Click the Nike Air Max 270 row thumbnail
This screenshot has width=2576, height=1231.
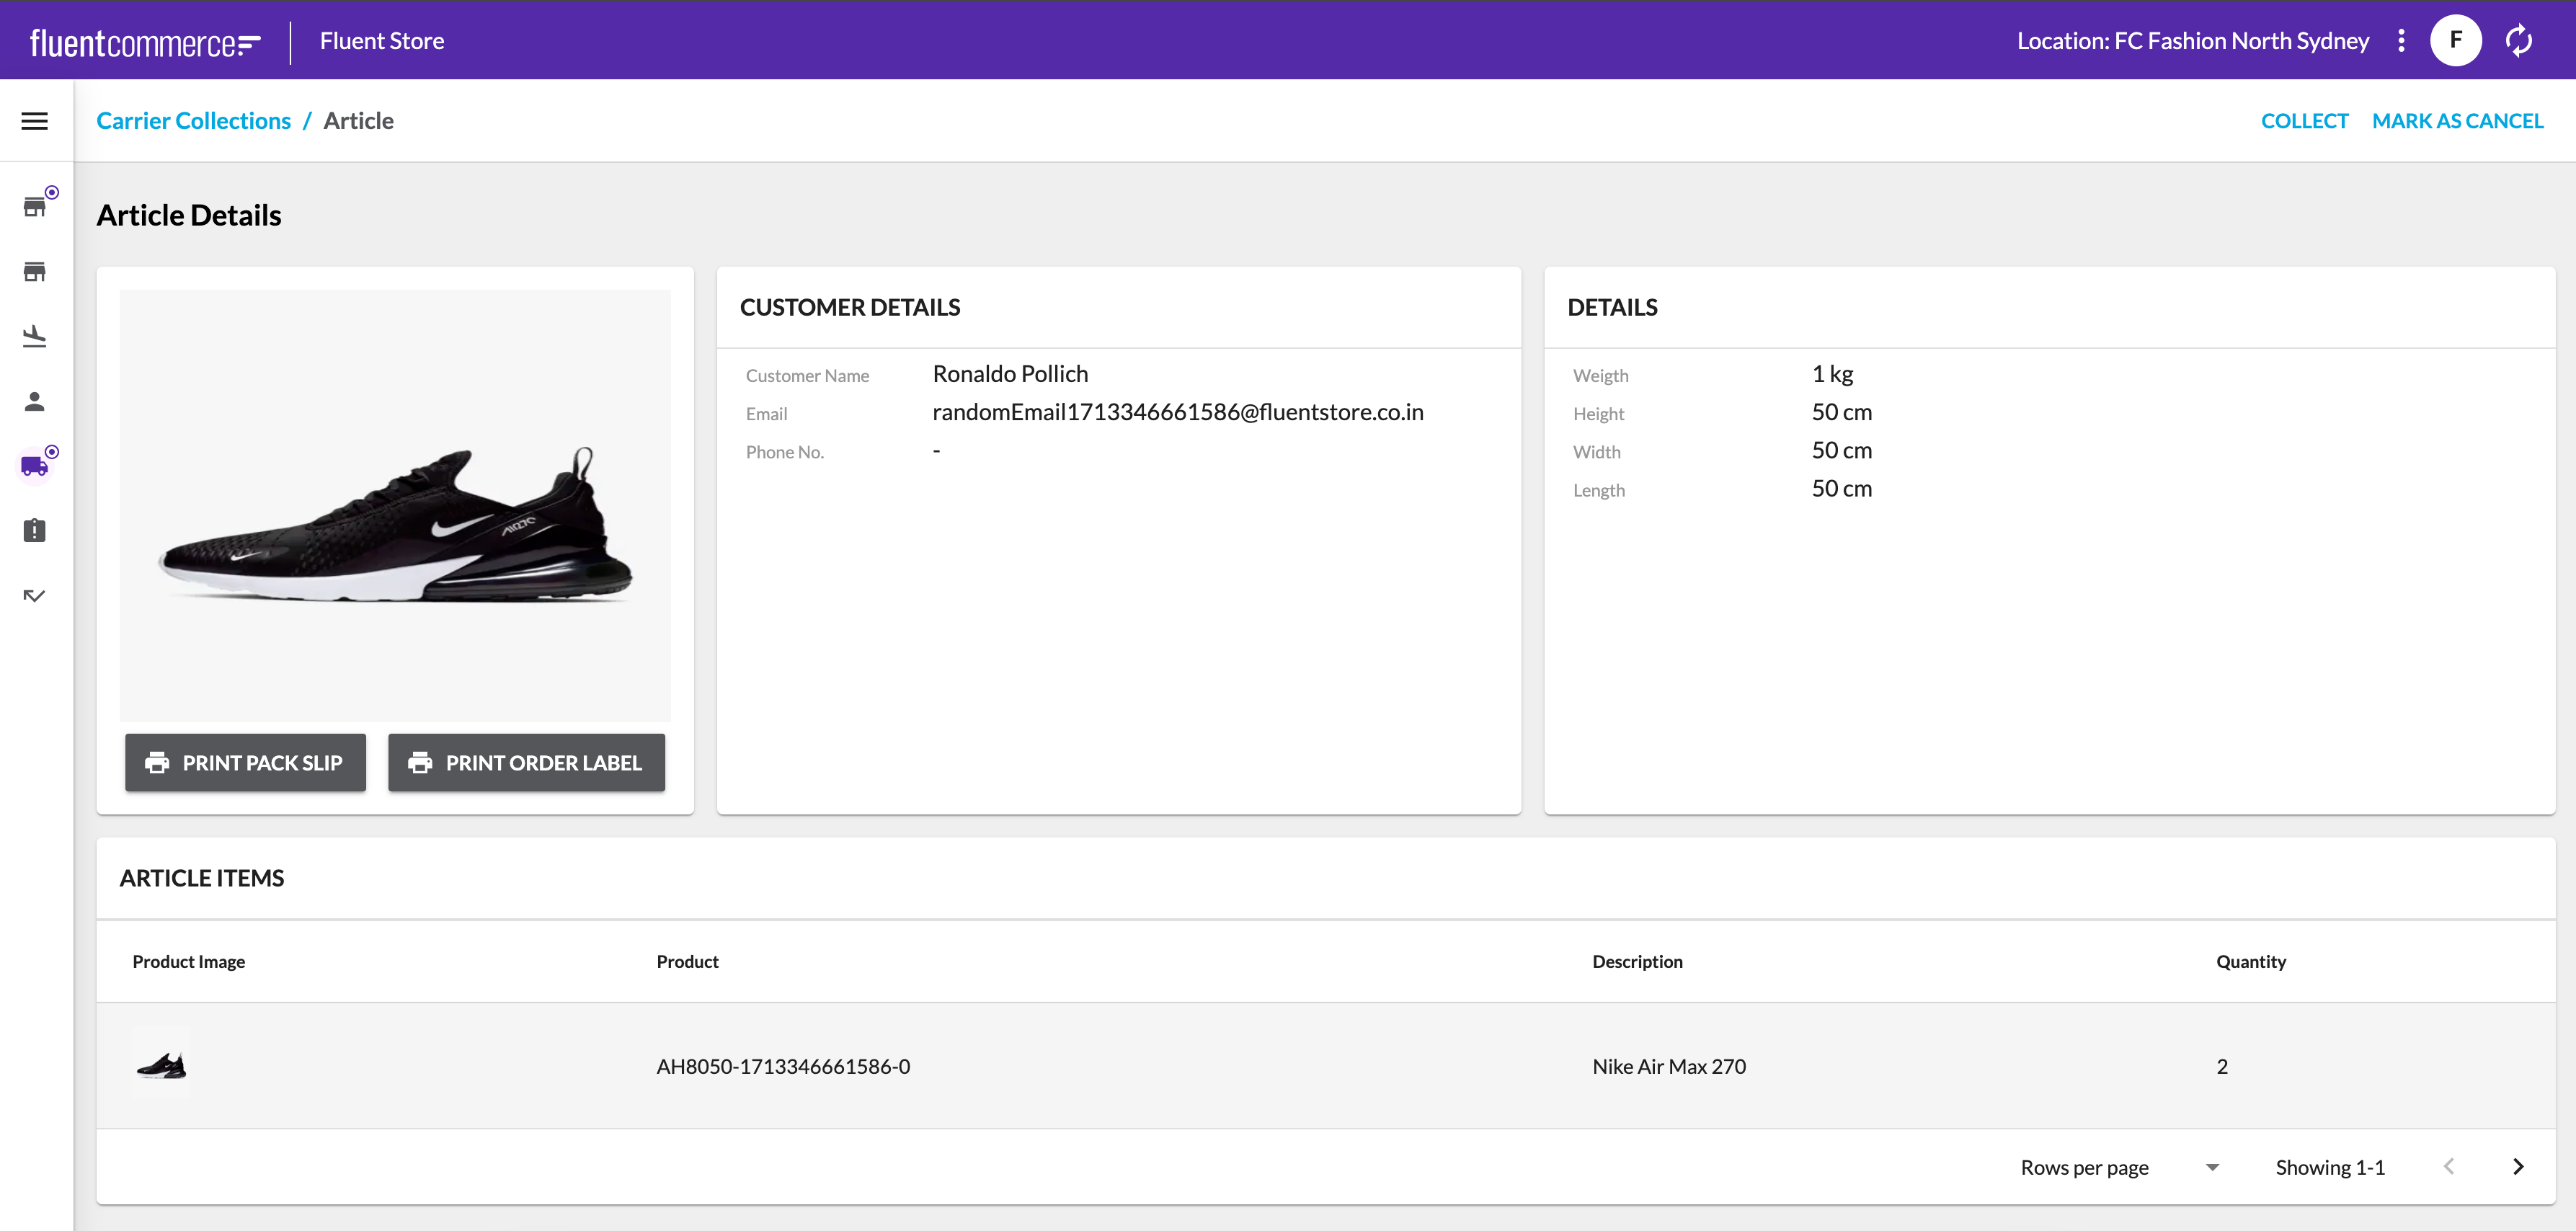[161, 1066]
